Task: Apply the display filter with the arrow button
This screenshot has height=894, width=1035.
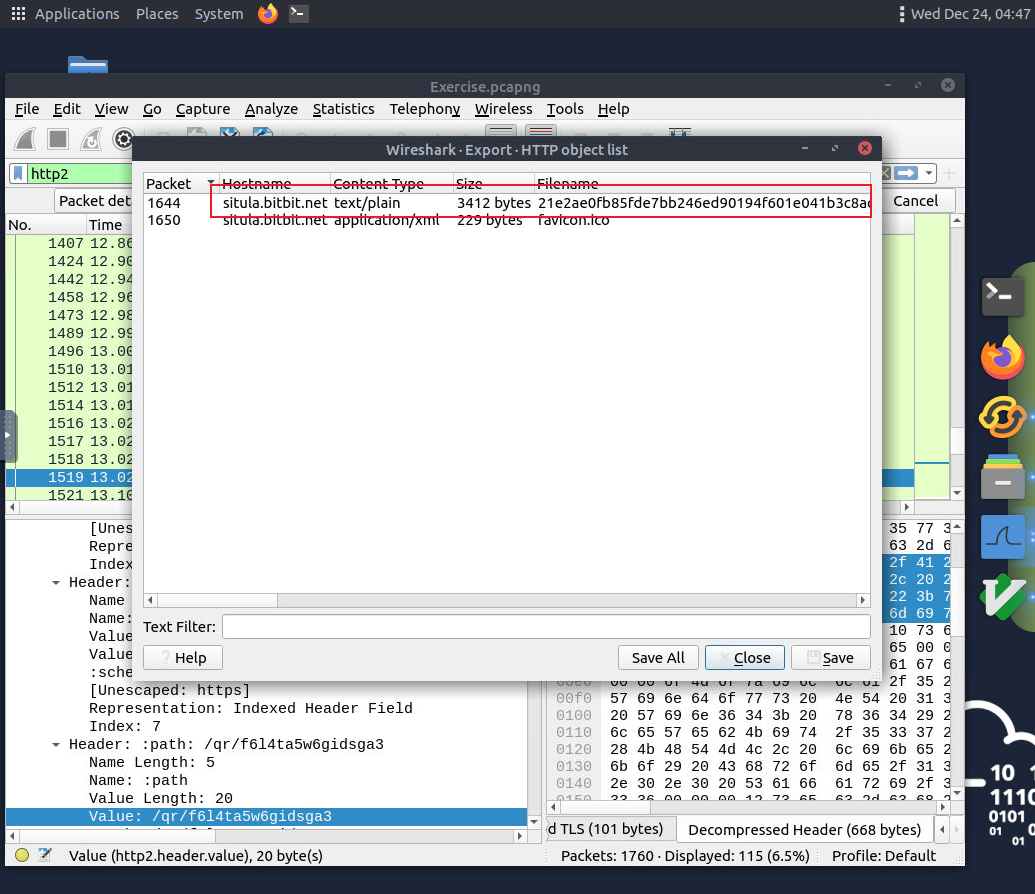Action: (906, 173)
